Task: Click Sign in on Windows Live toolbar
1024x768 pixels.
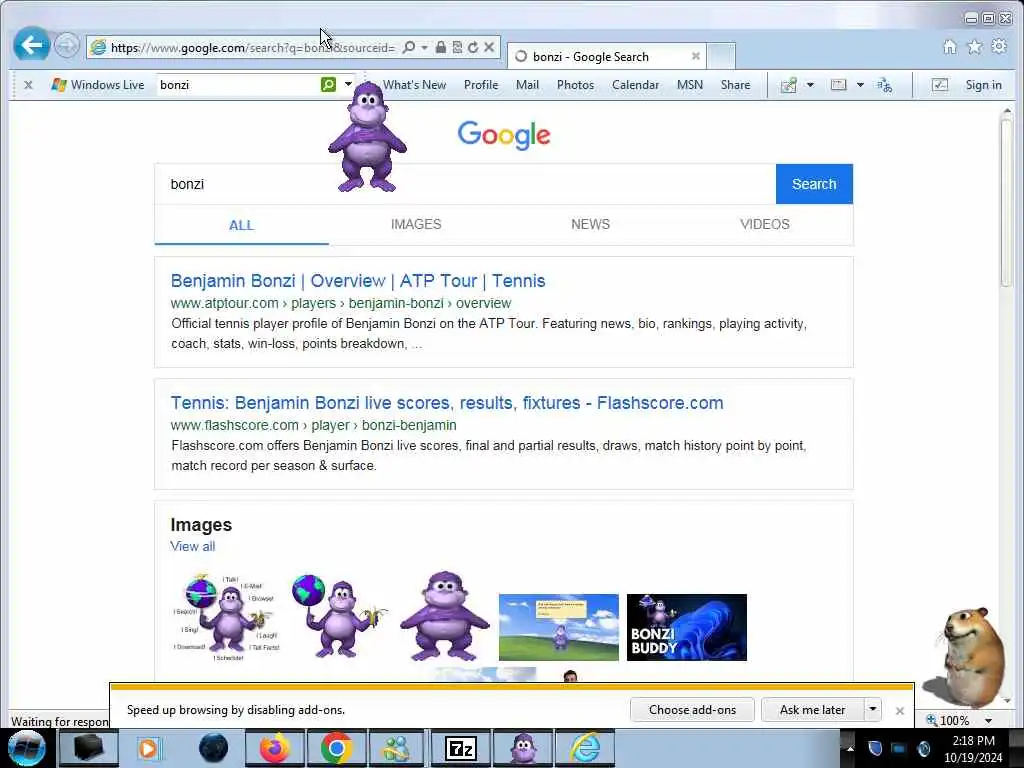Action: click(984, 85)
